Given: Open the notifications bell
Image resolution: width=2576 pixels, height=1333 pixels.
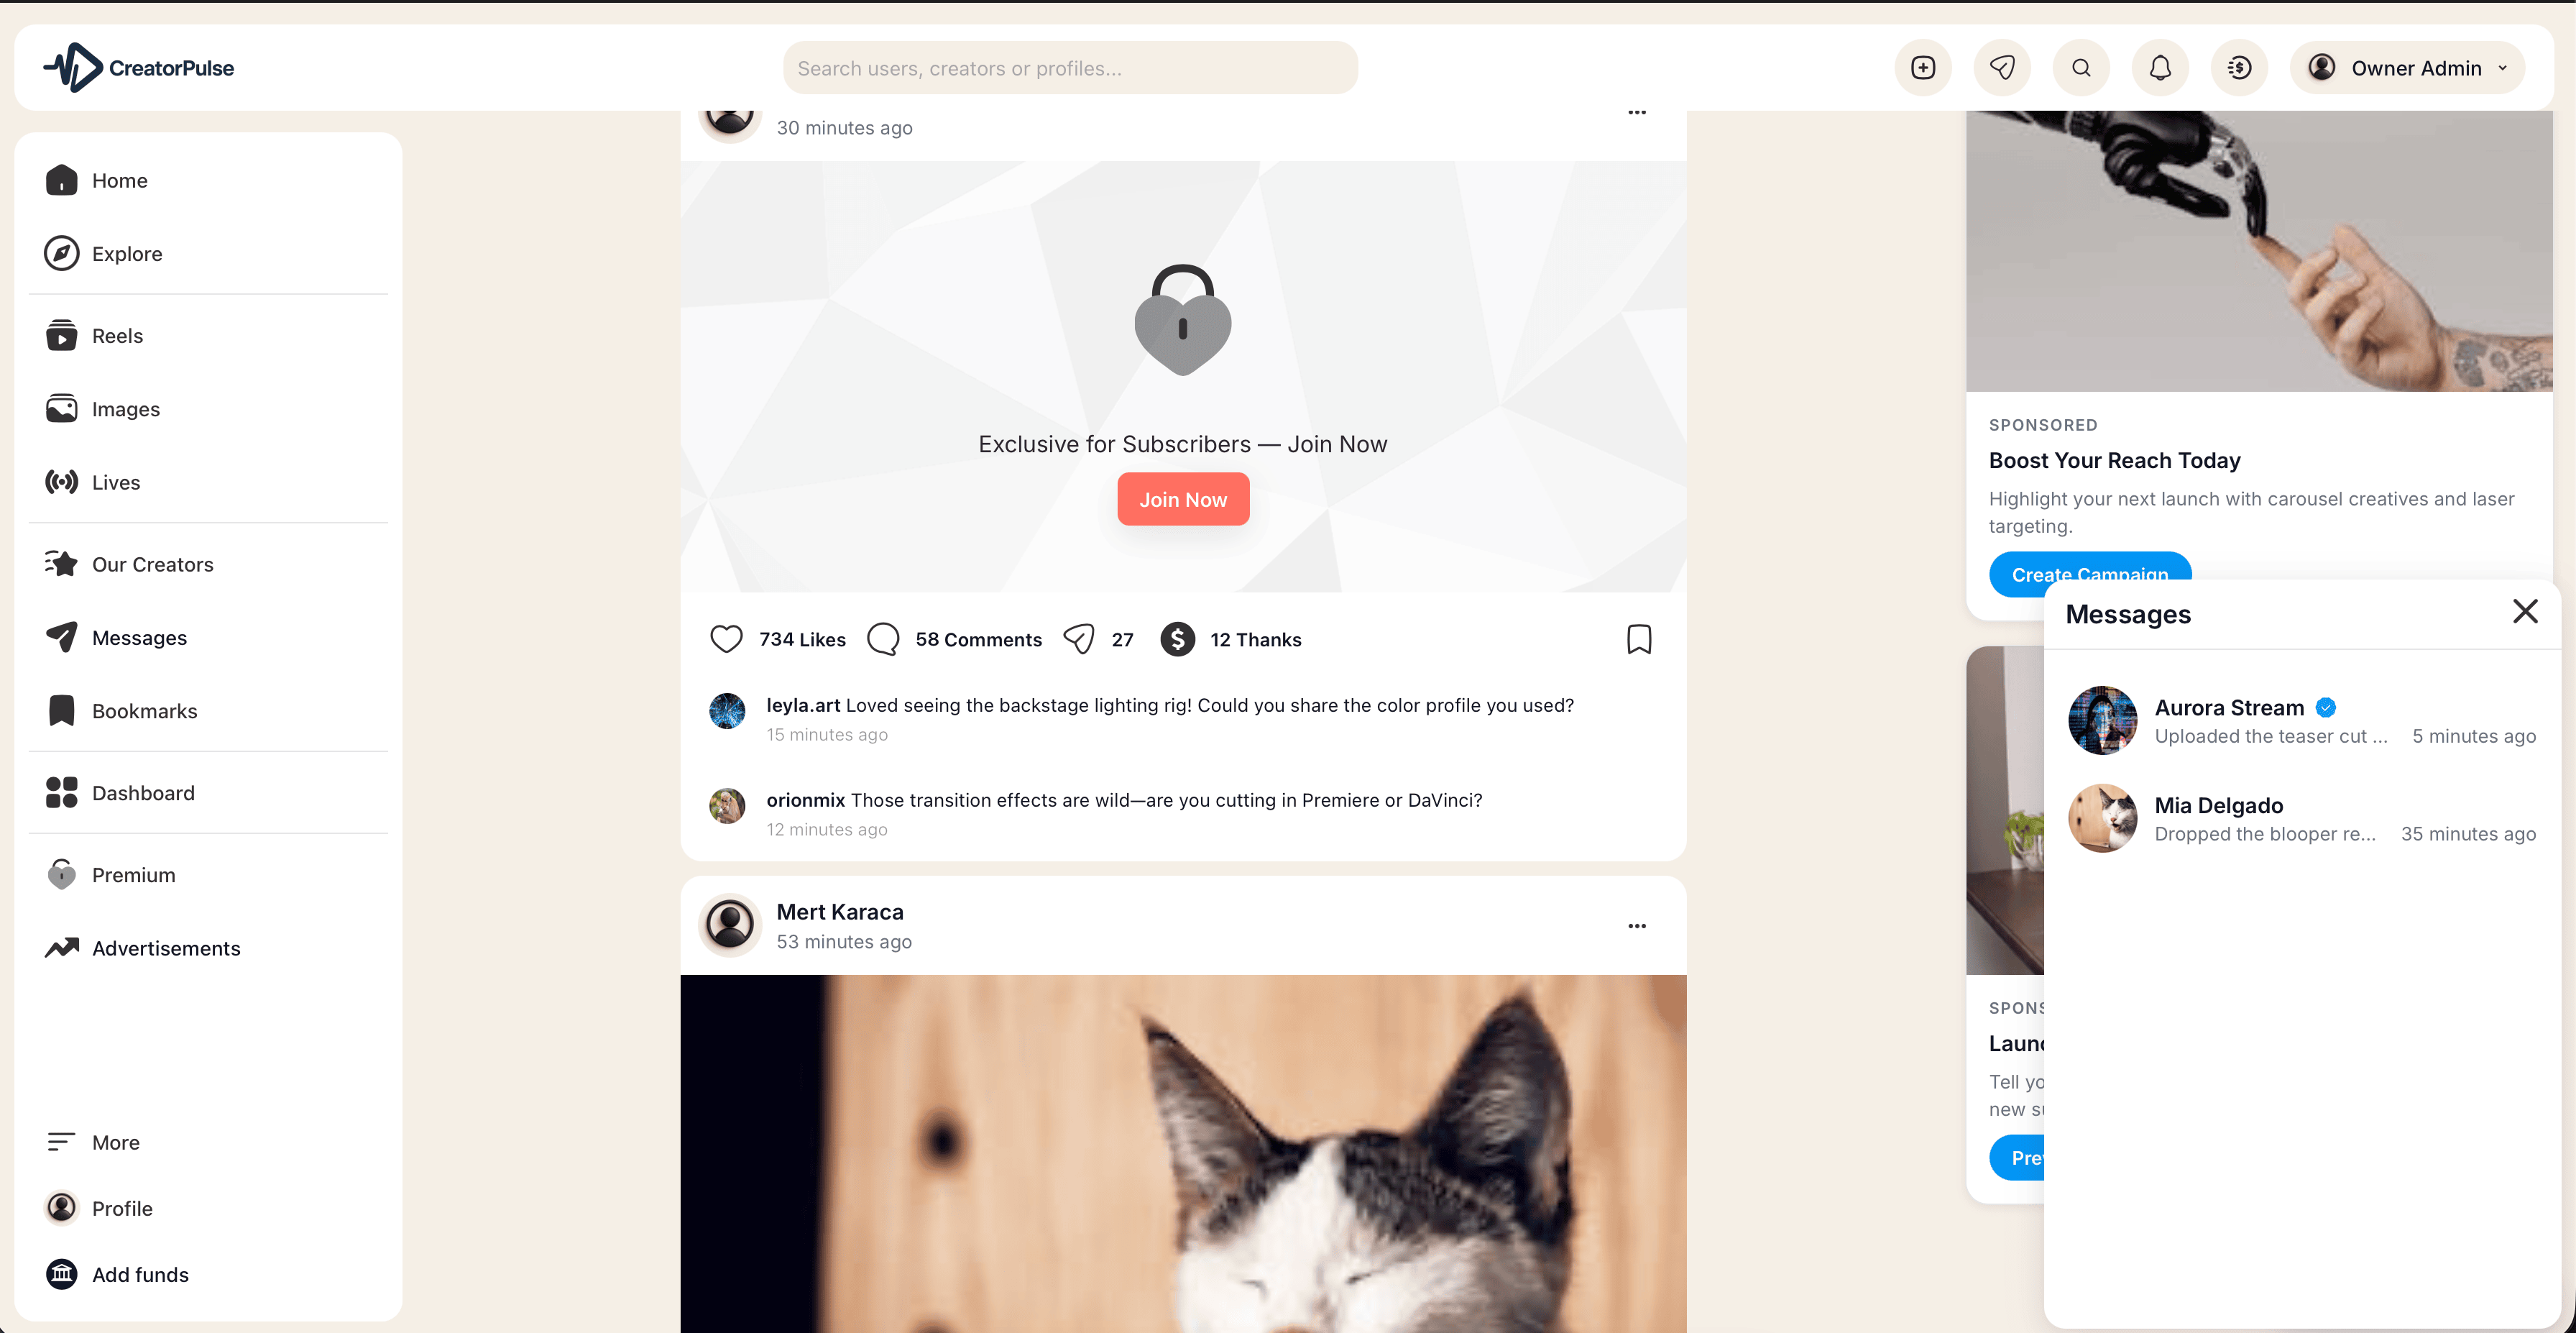Looking at the screenshot, I should [x=2160, y=68].
